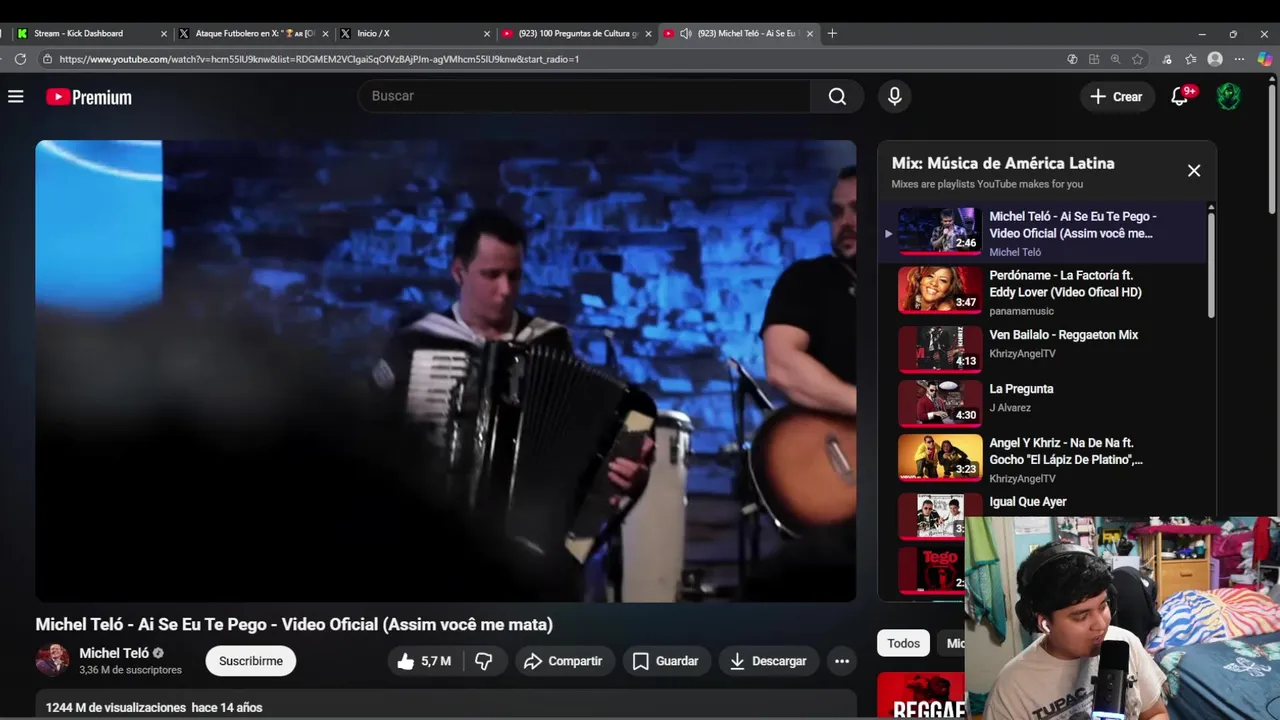Start voice search with microphone icon
1280x720 pixels.
[x=895, y=96]
